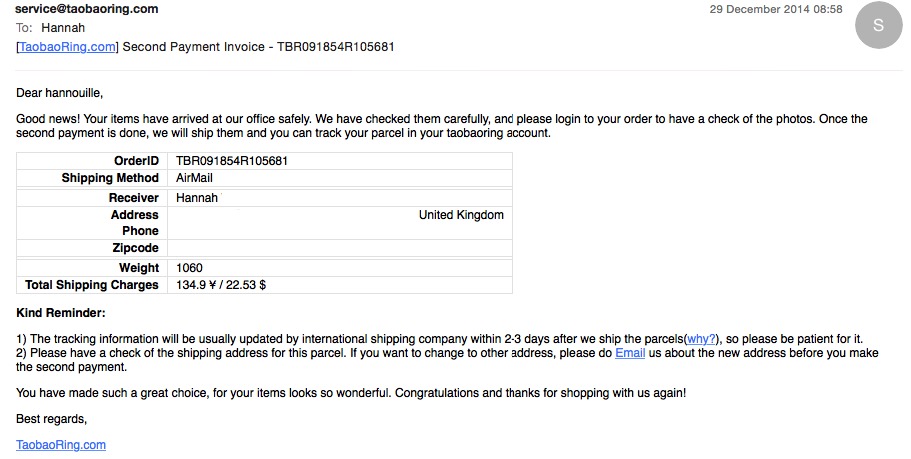Click the 'Best regards' closing text
The width and height of the screenshot is (911, 459).
51,419
